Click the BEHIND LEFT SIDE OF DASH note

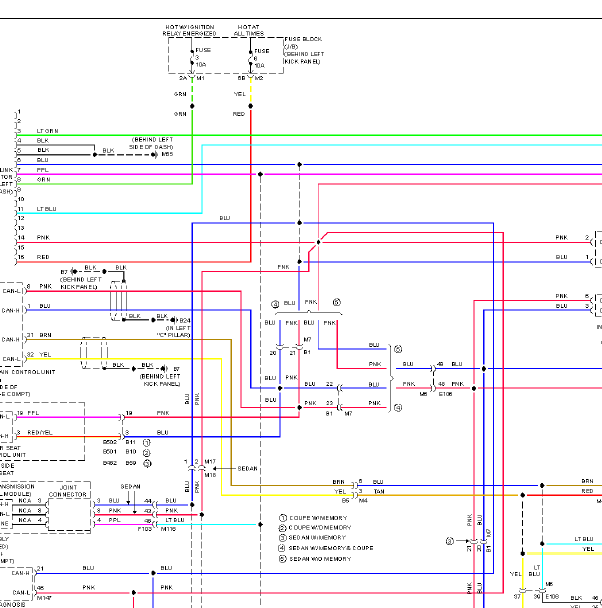(x=152, y=143)
